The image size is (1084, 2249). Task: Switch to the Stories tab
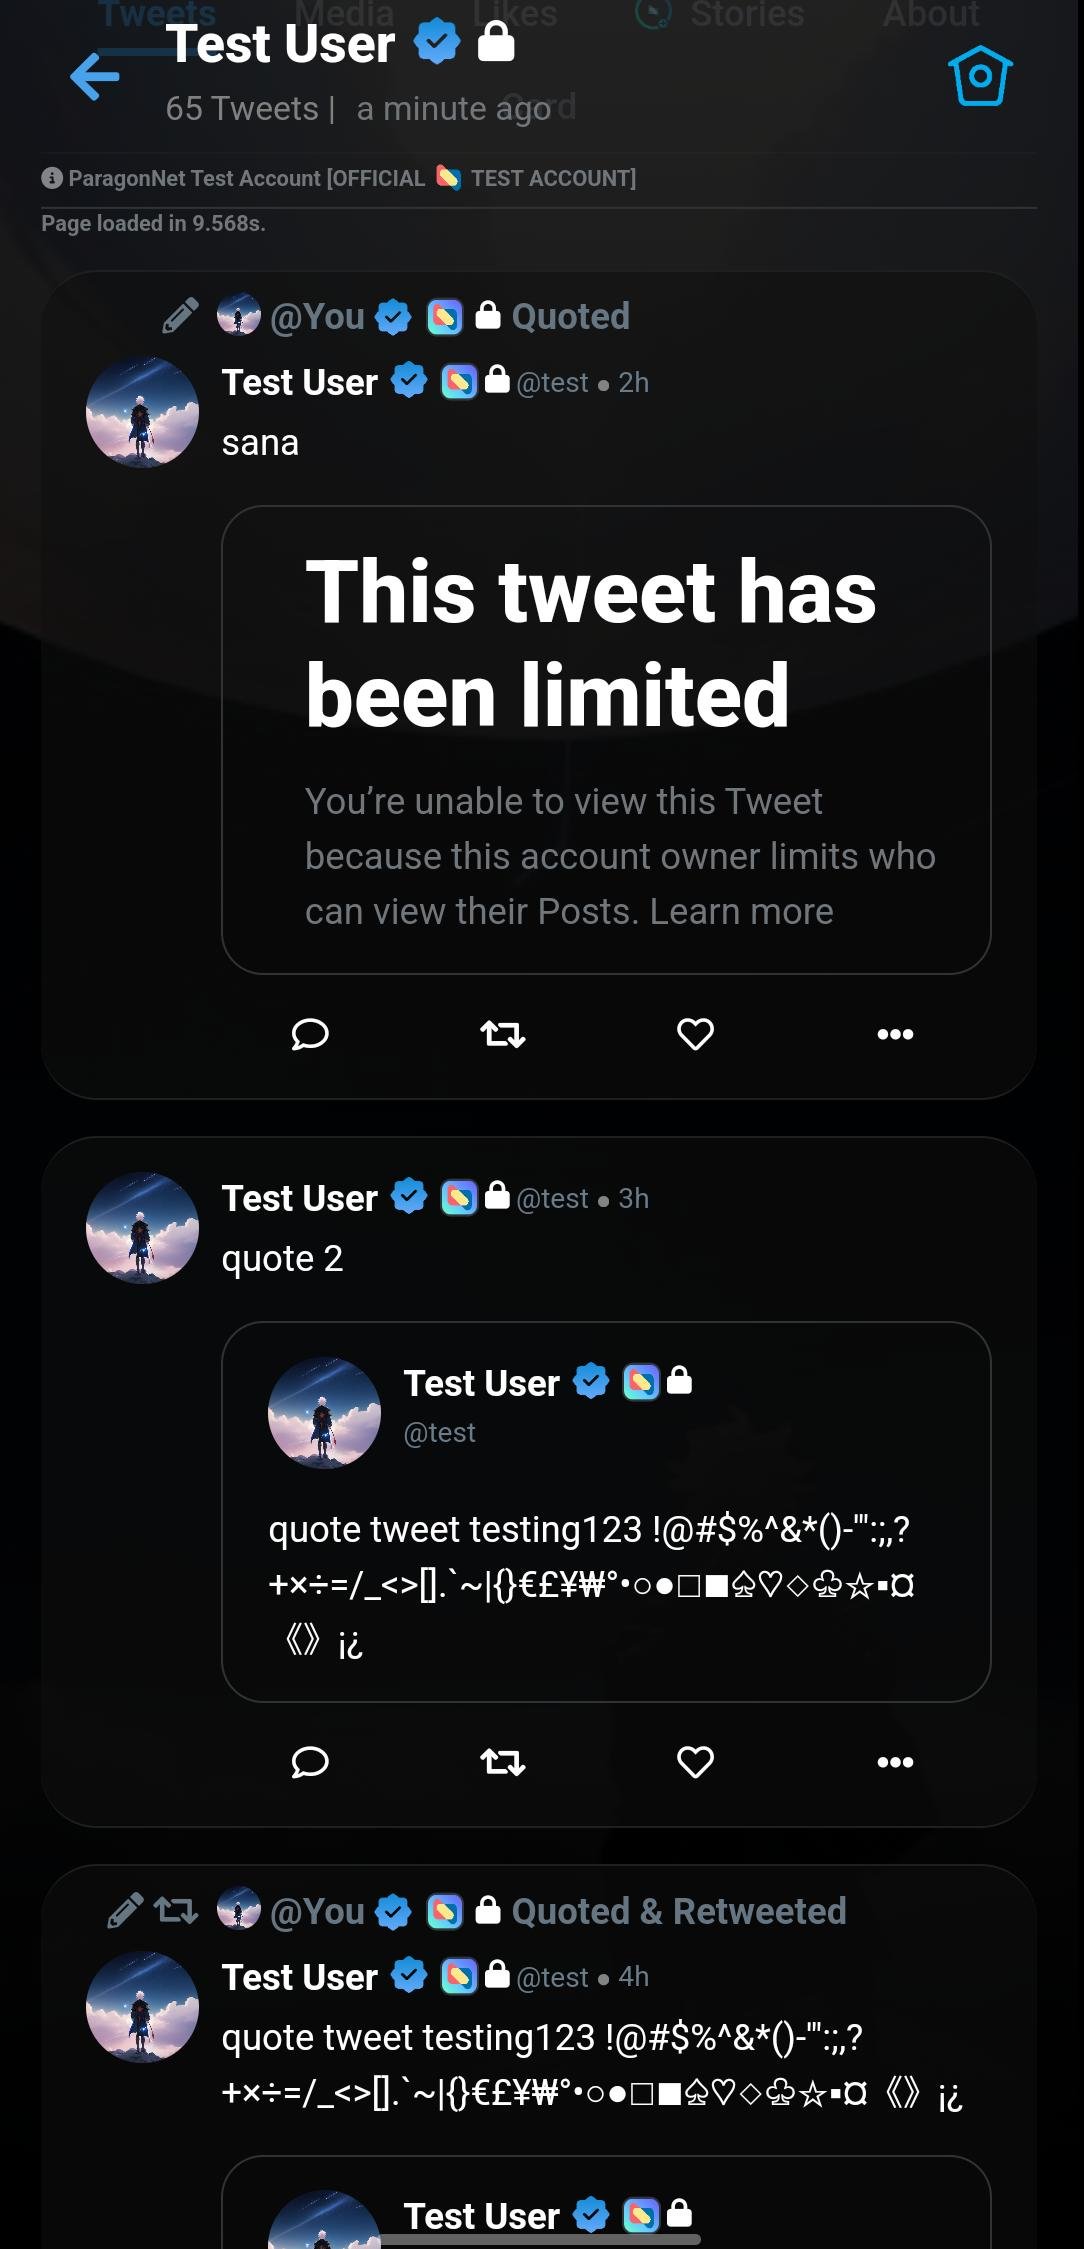746,14
